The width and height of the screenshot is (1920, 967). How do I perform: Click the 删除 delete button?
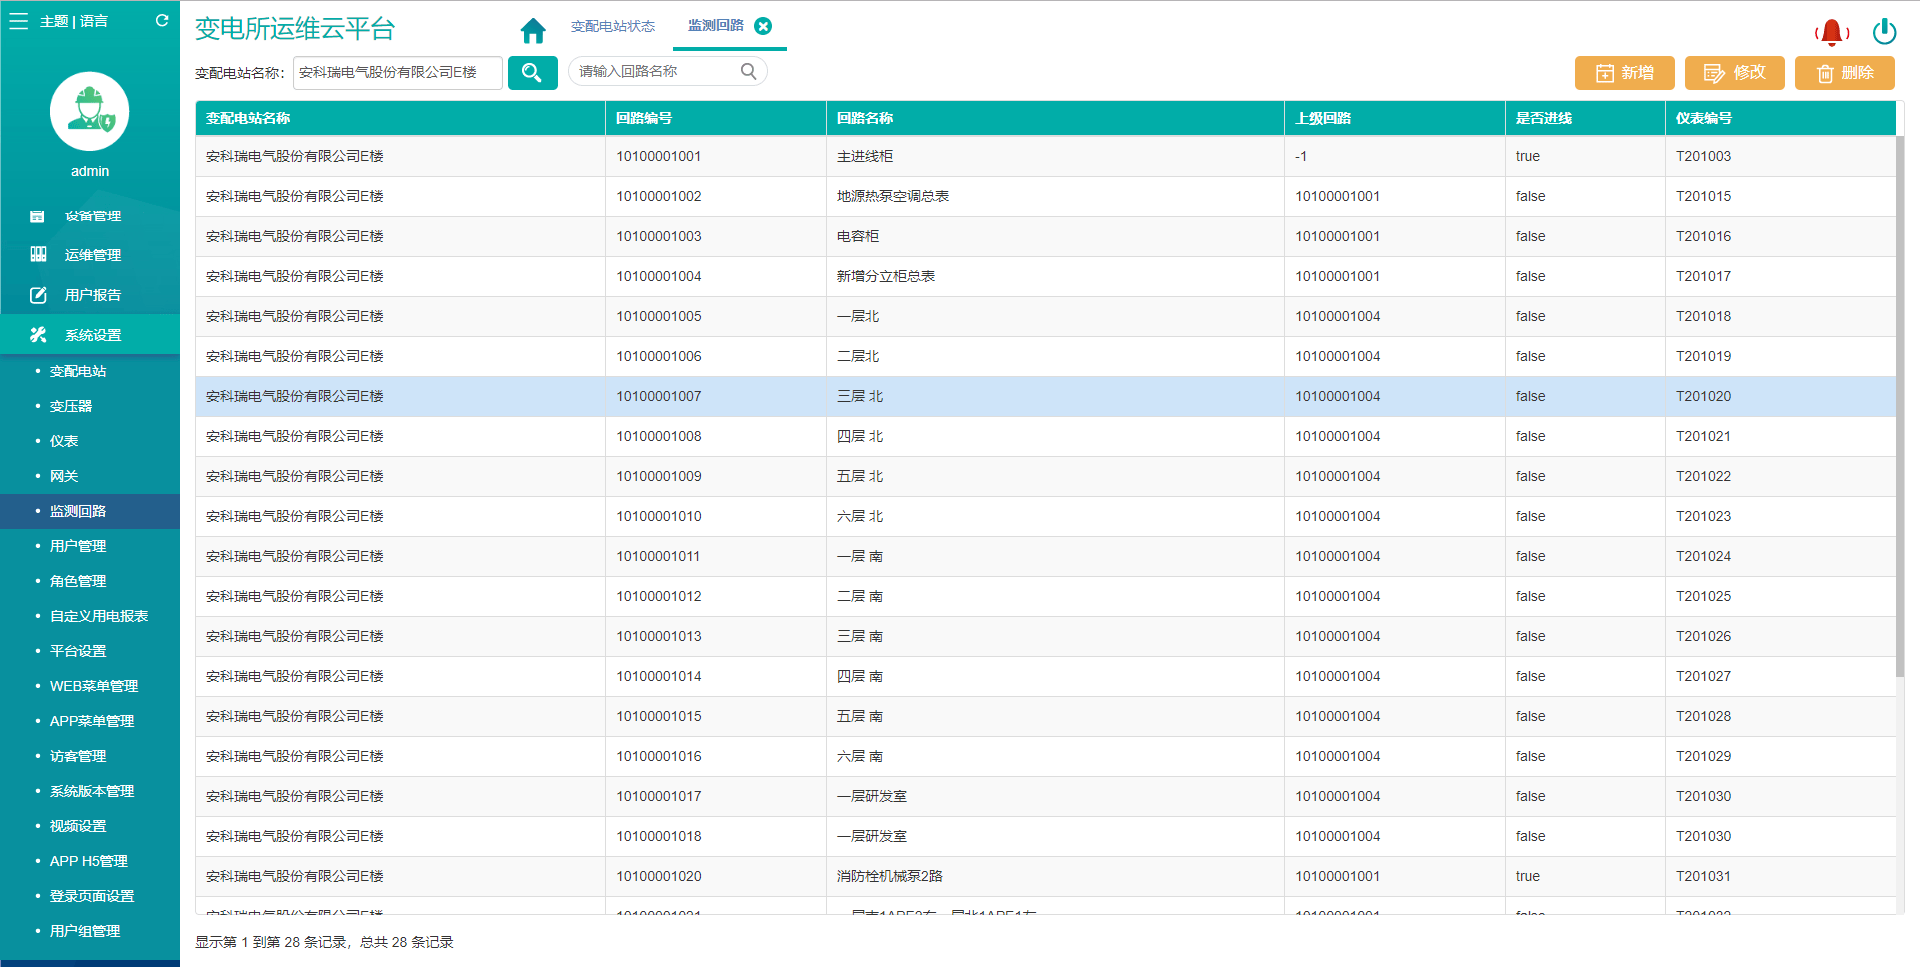coord(1844,73)
